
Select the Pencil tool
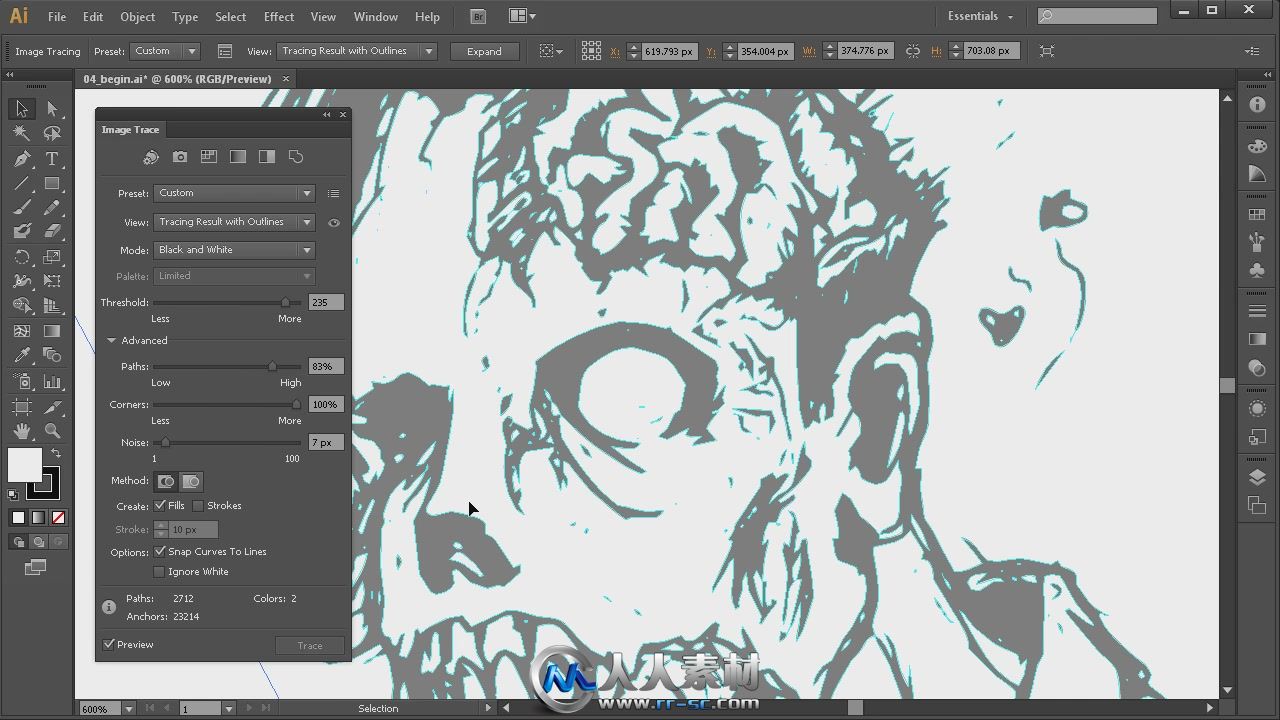pyautogui.click(x=52, y=208)
